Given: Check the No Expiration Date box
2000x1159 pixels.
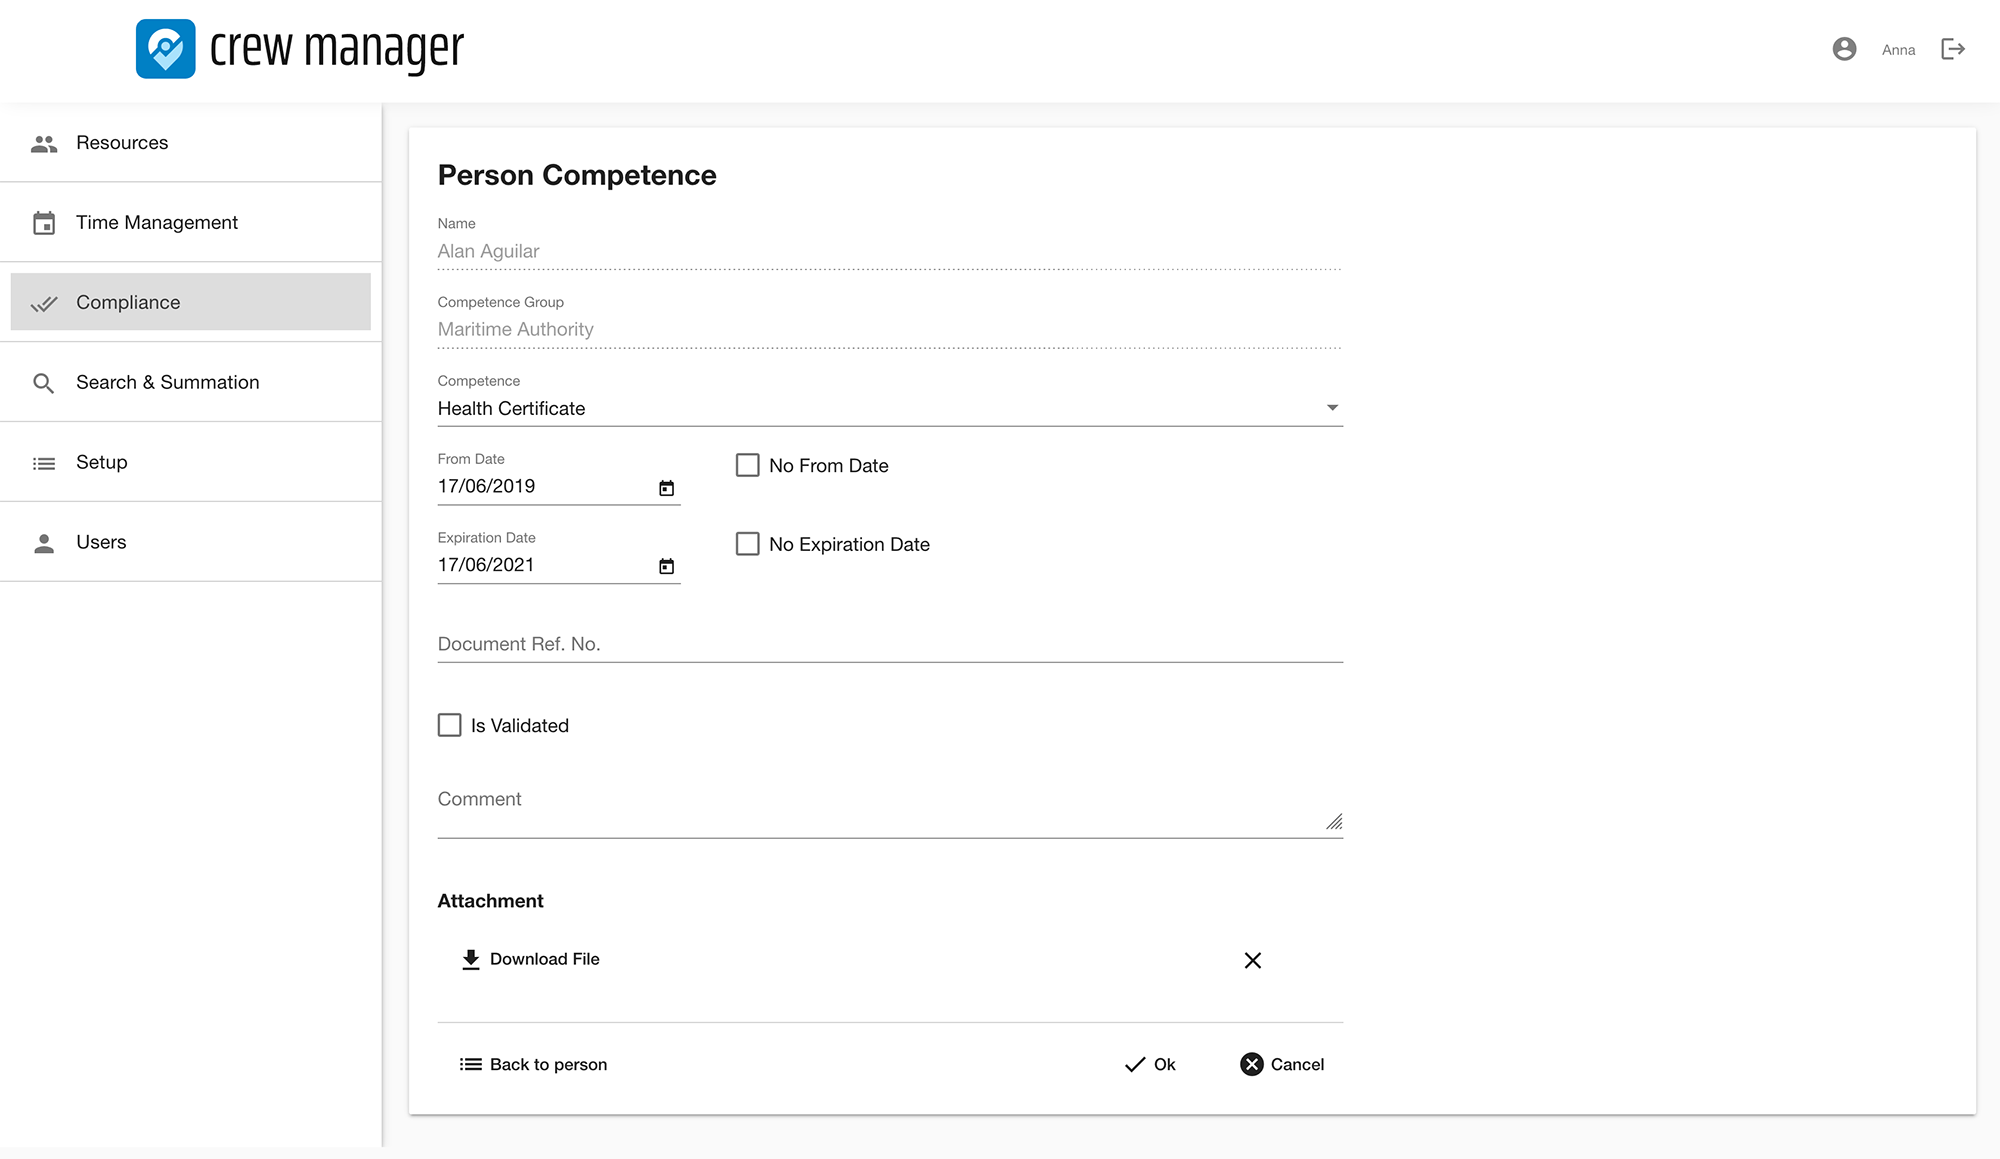Looking at the screenshot, I should (747, 544).
